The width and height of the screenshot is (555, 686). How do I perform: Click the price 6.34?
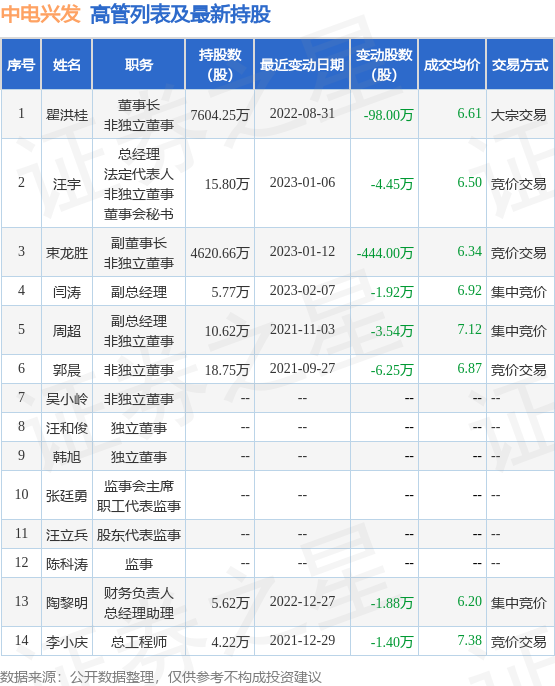pyautogui.click(x=469, y=252)
